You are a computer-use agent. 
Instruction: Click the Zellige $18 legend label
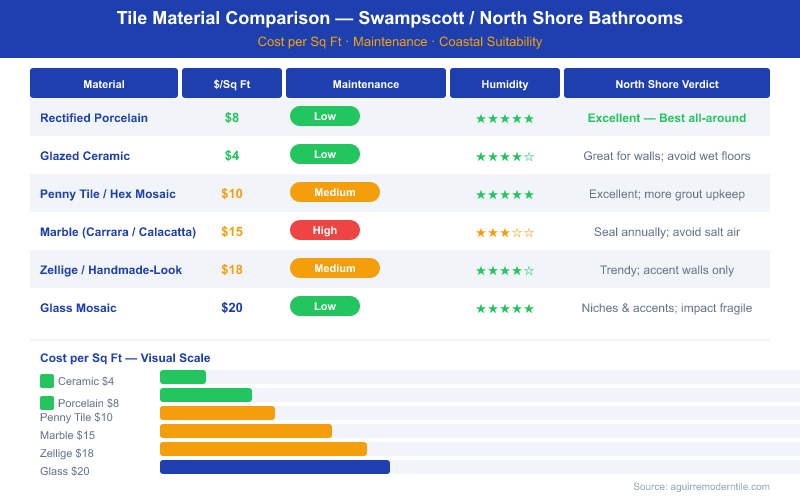click(67, 453)
